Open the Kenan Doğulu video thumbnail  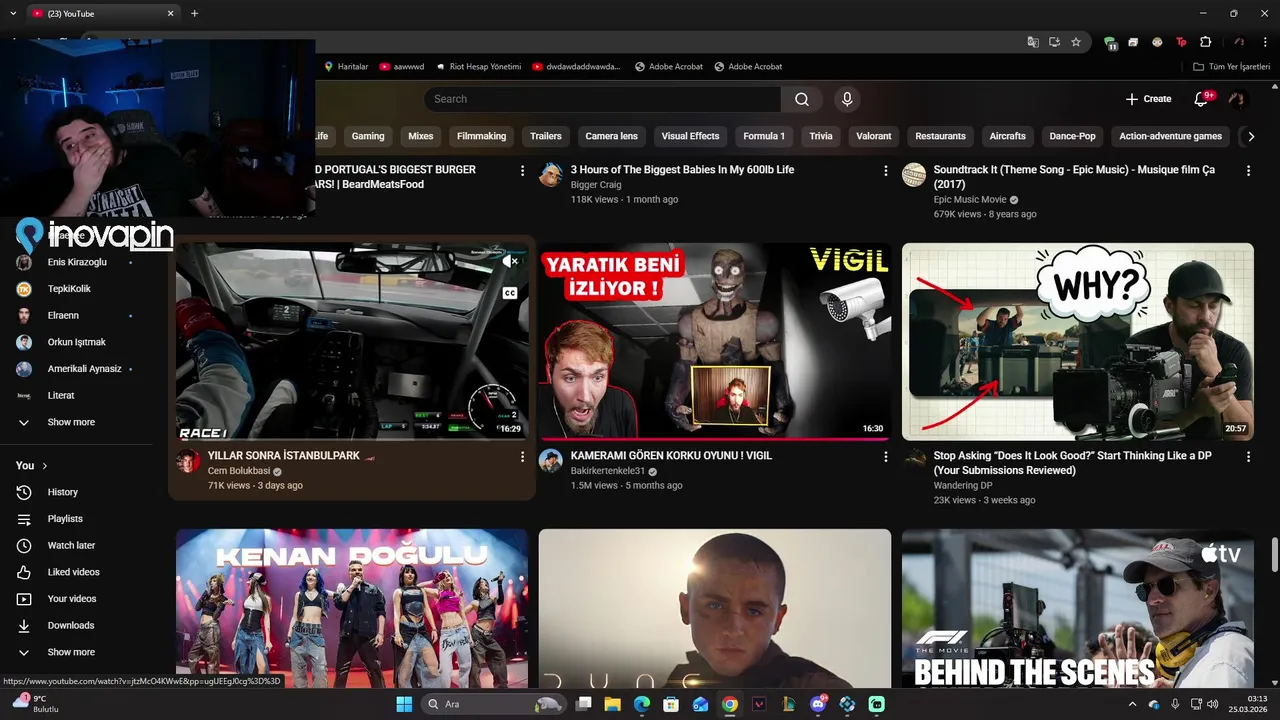[x=352, y=608]
